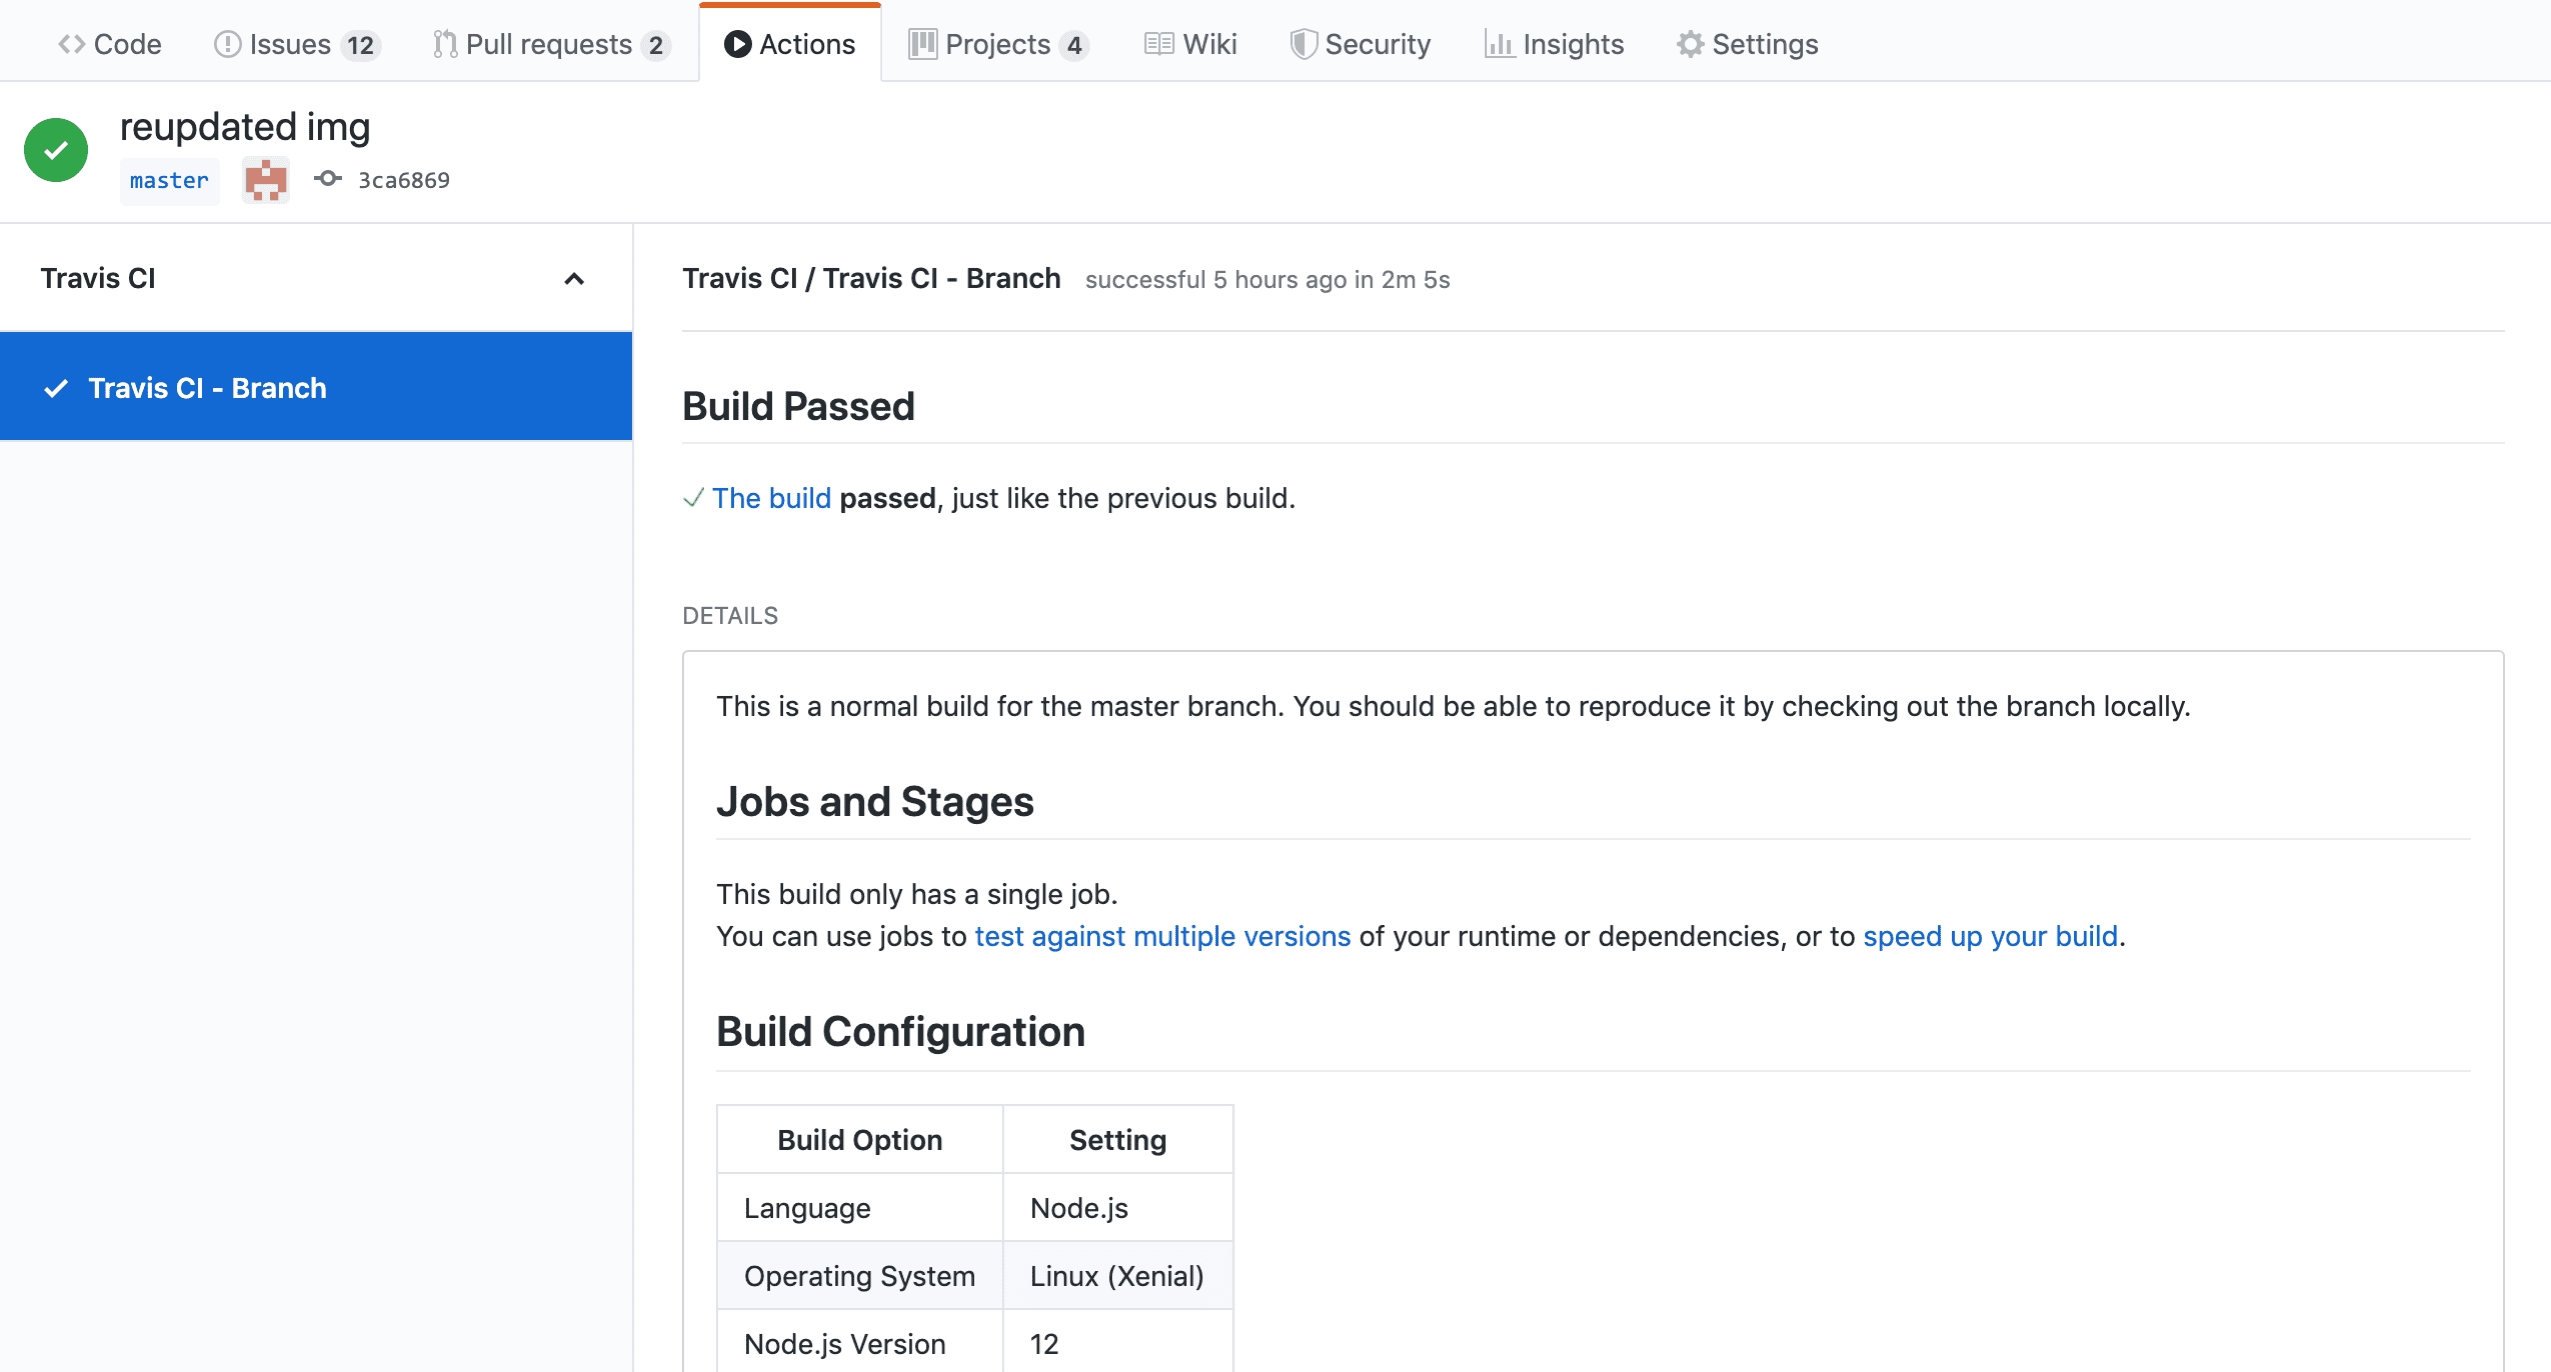The width and height of the screenshot is (2551, 1372).
Task: Follow 'test against multiple versions' link
Action: pos(1162,936)
